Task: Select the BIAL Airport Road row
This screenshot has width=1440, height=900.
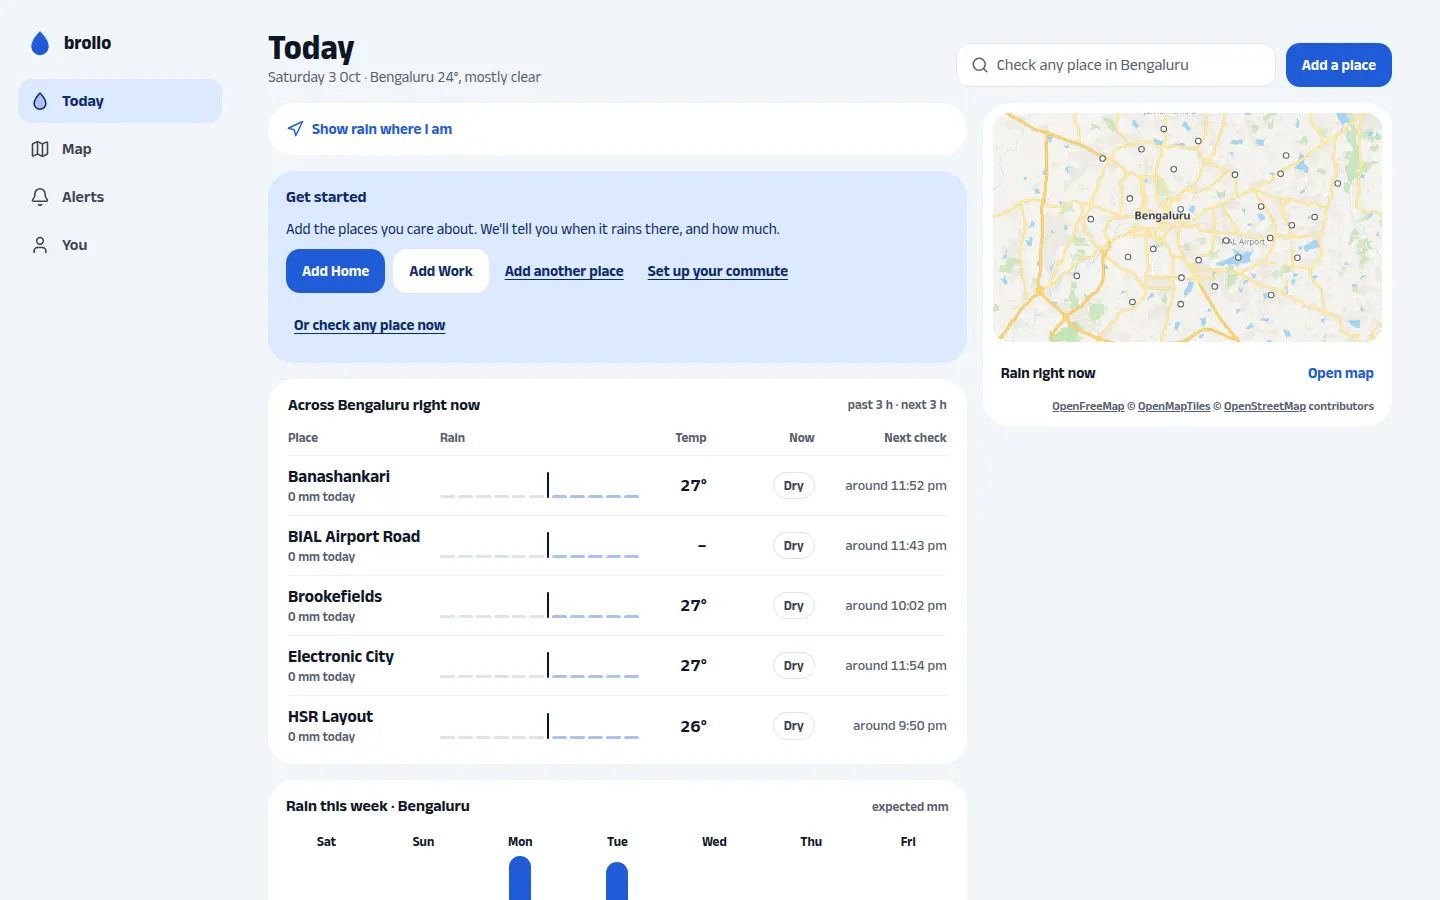Action: coord(617,546)
